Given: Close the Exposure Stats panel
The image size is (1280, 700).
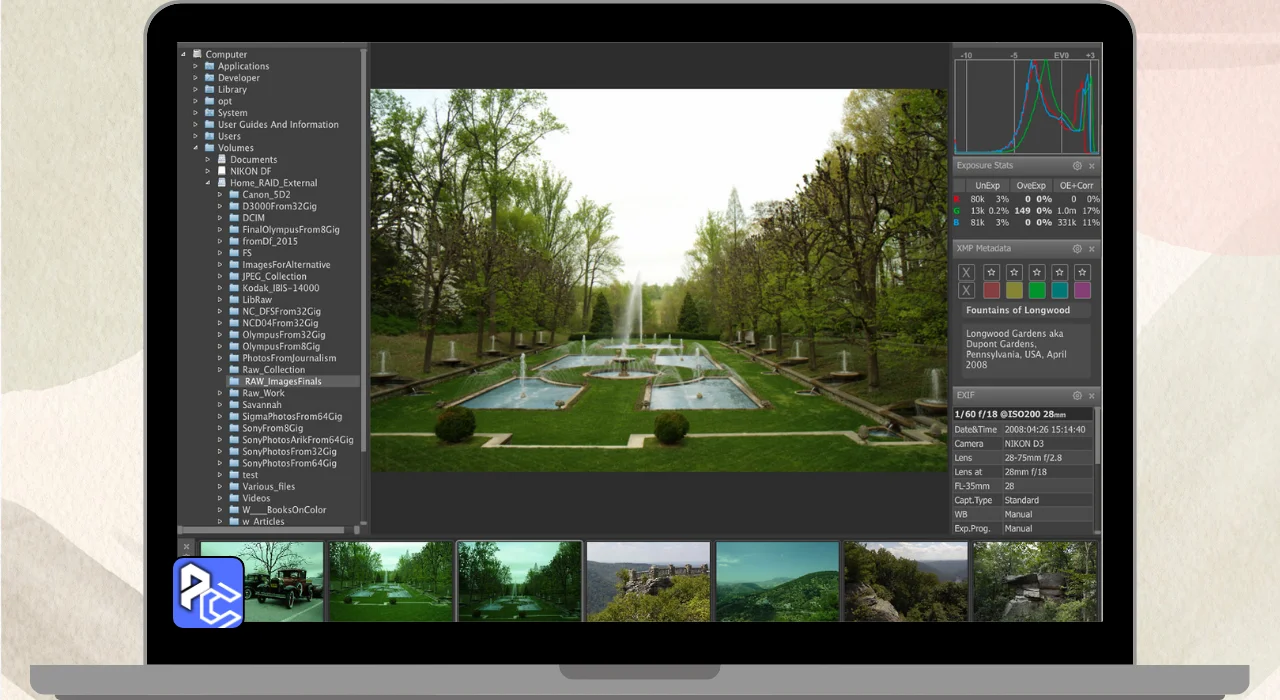Looking at the screenshot, I should tap(1092, 166).
